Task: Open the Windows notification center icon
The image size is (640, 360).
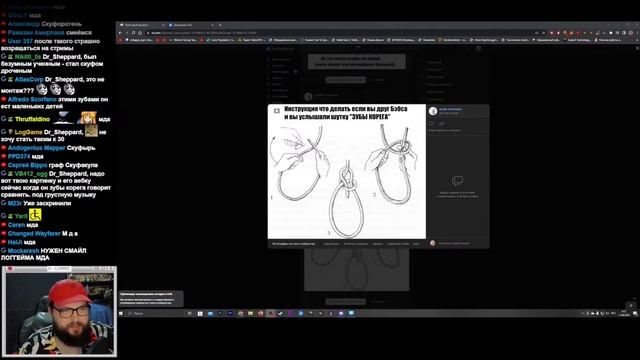Action: pyautogui.click(x=635, y=313)
